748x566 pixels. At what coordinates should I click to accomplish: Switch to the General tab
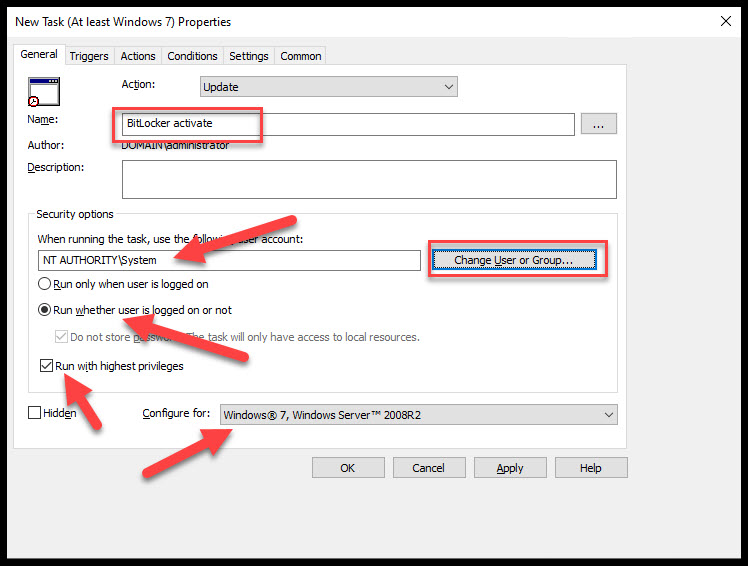[39, 54]
